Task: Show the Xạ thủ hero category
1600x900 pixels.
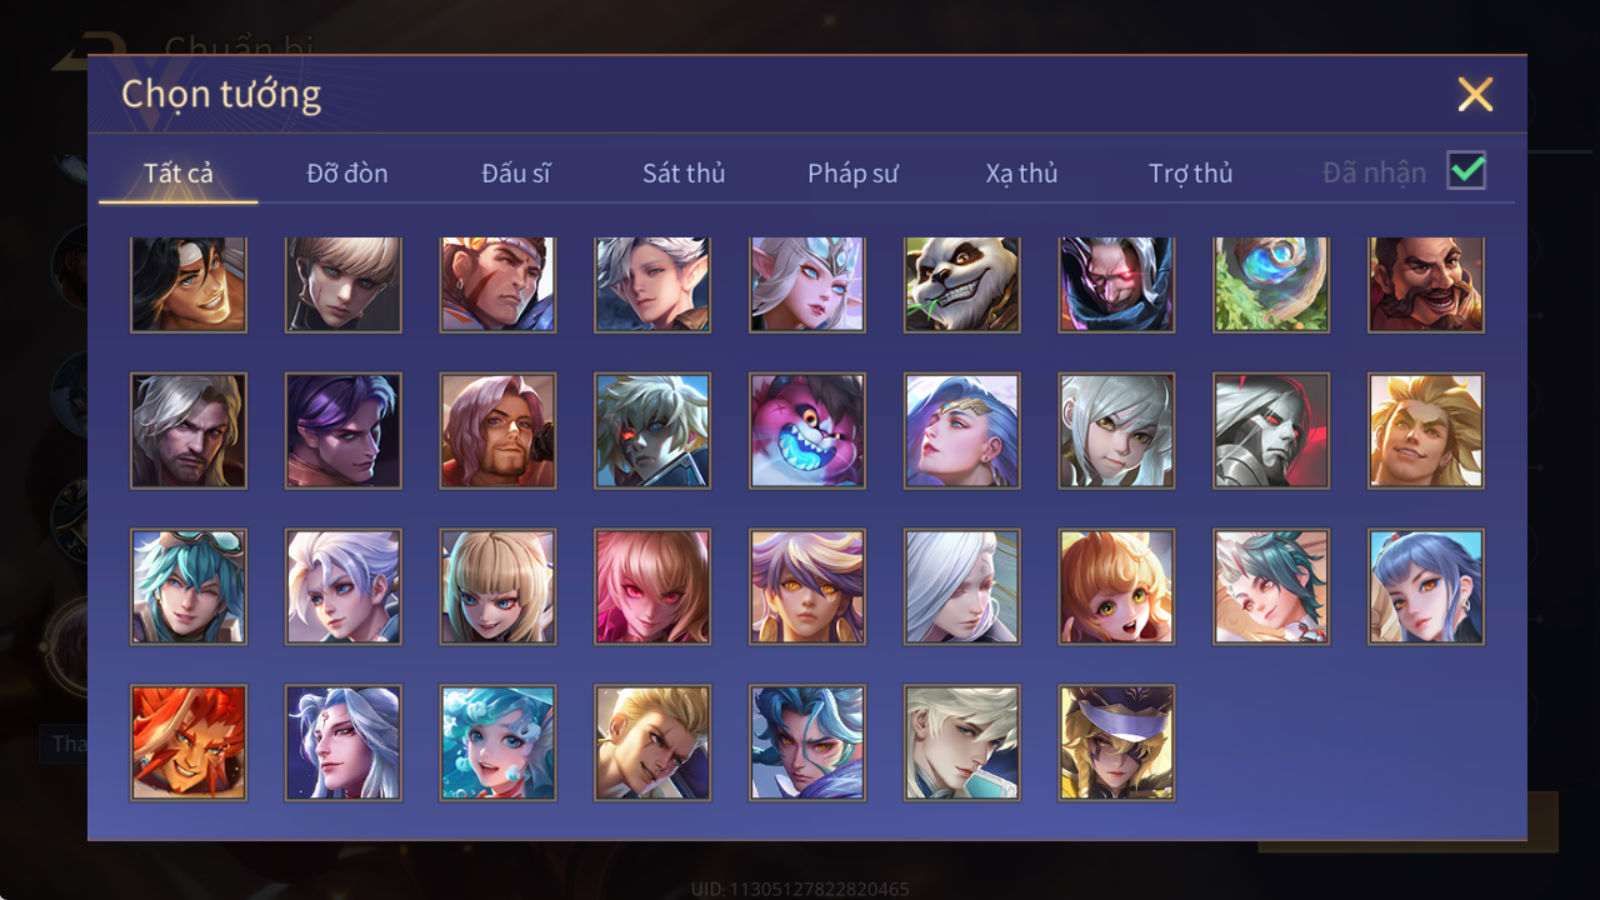Action: [x=1021, y=173]
